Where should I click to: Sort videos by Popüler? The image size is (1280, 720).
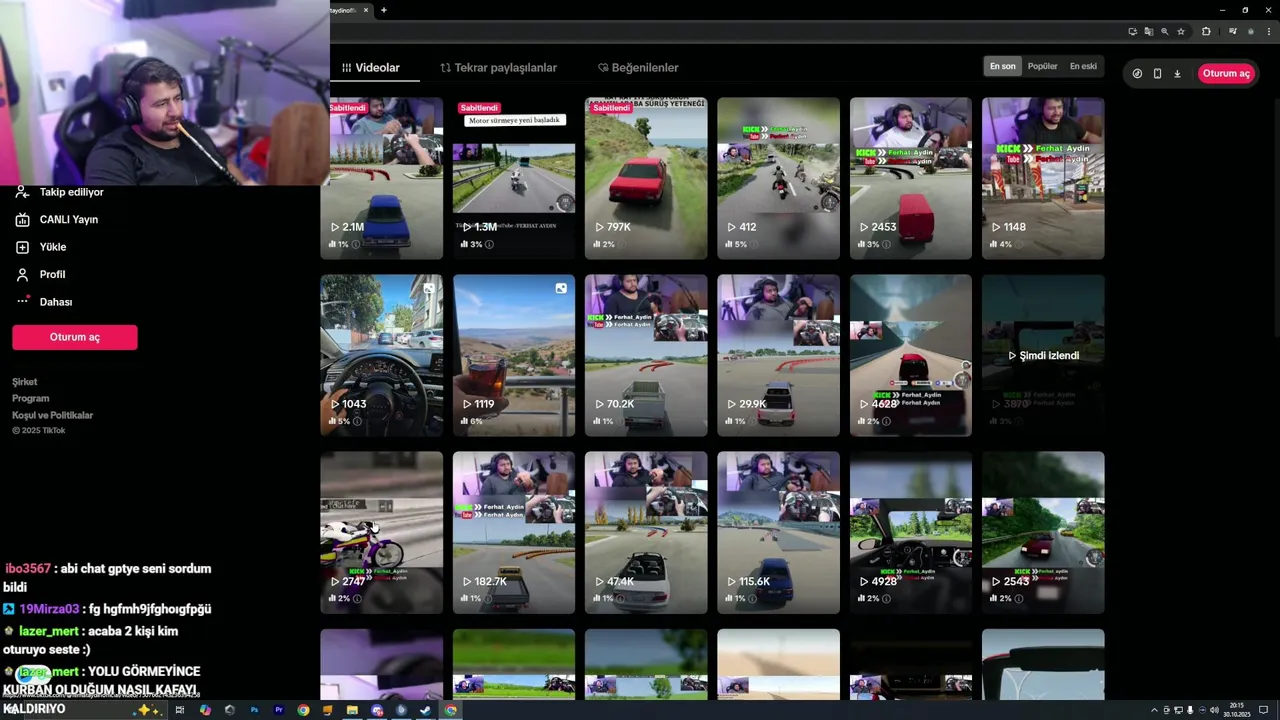pyautogui.click(x=1043, y=67)
